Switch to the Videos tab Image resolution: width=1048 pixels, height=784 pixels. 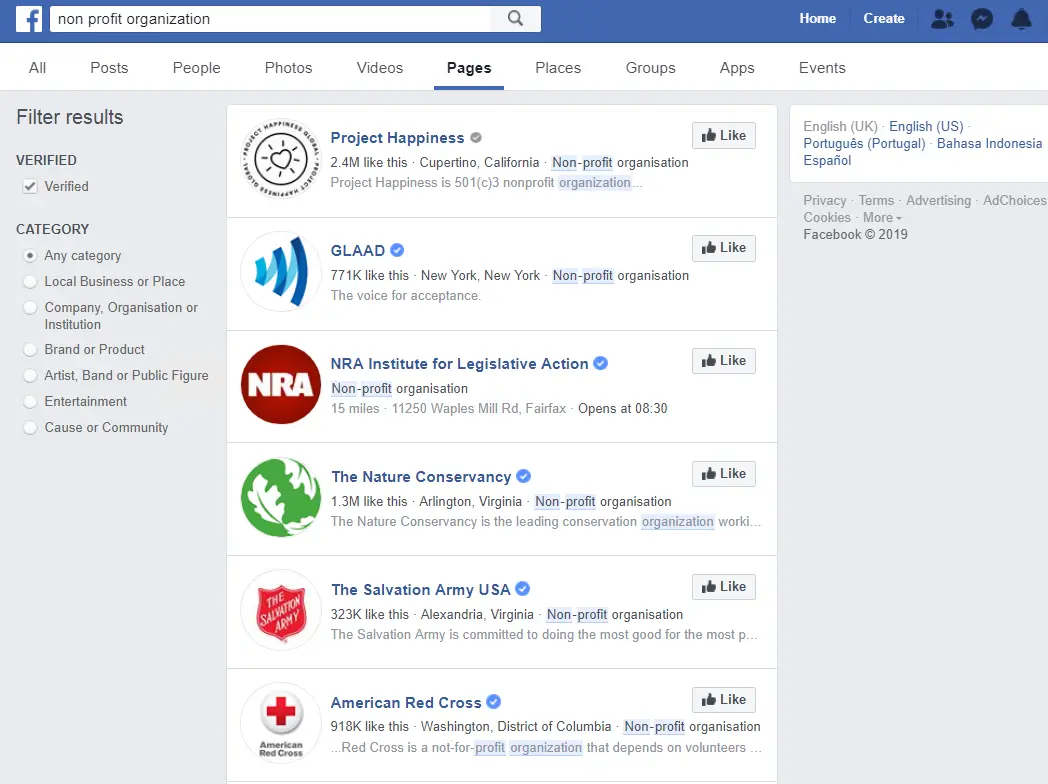(380, 68)
